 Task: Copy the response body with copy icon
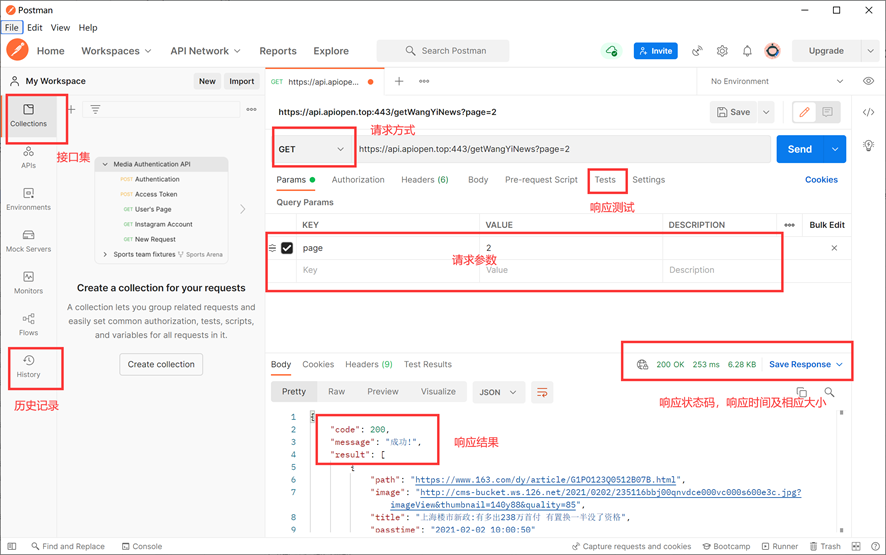coord(801,392)
